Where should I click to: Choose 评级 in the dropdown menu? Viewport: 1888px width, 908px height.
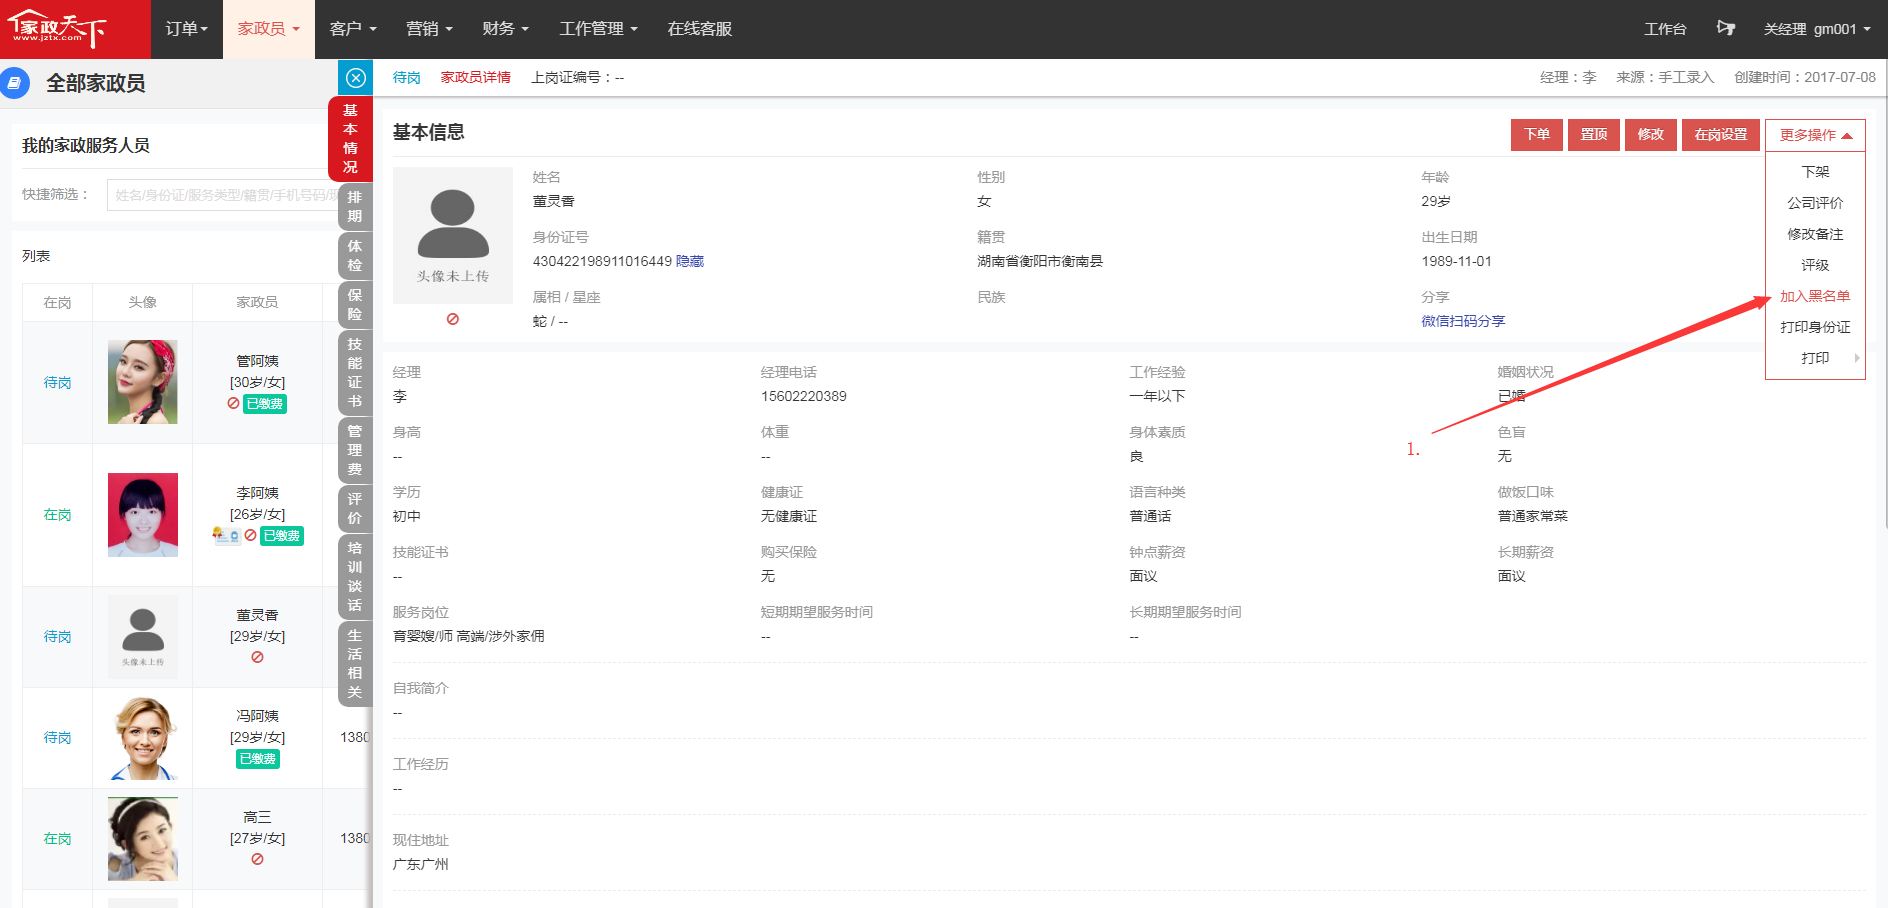point(1815,265)
